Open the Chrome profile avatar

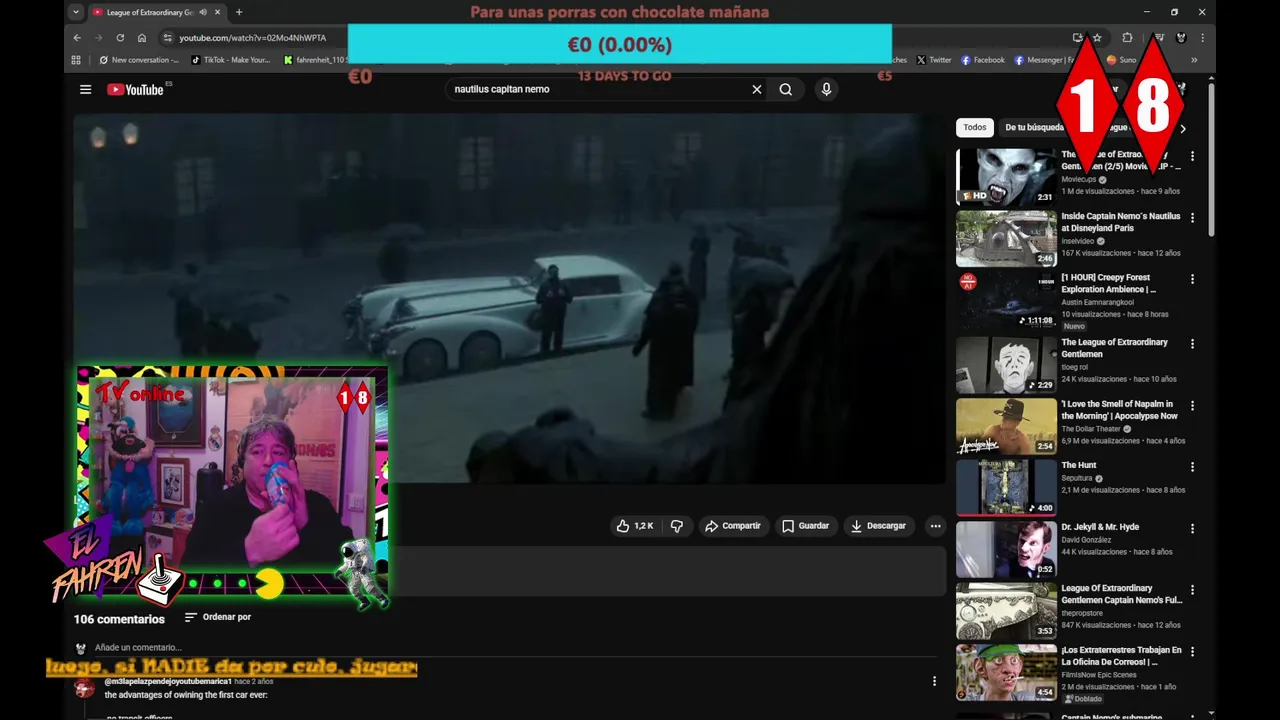click(1181, 38)
